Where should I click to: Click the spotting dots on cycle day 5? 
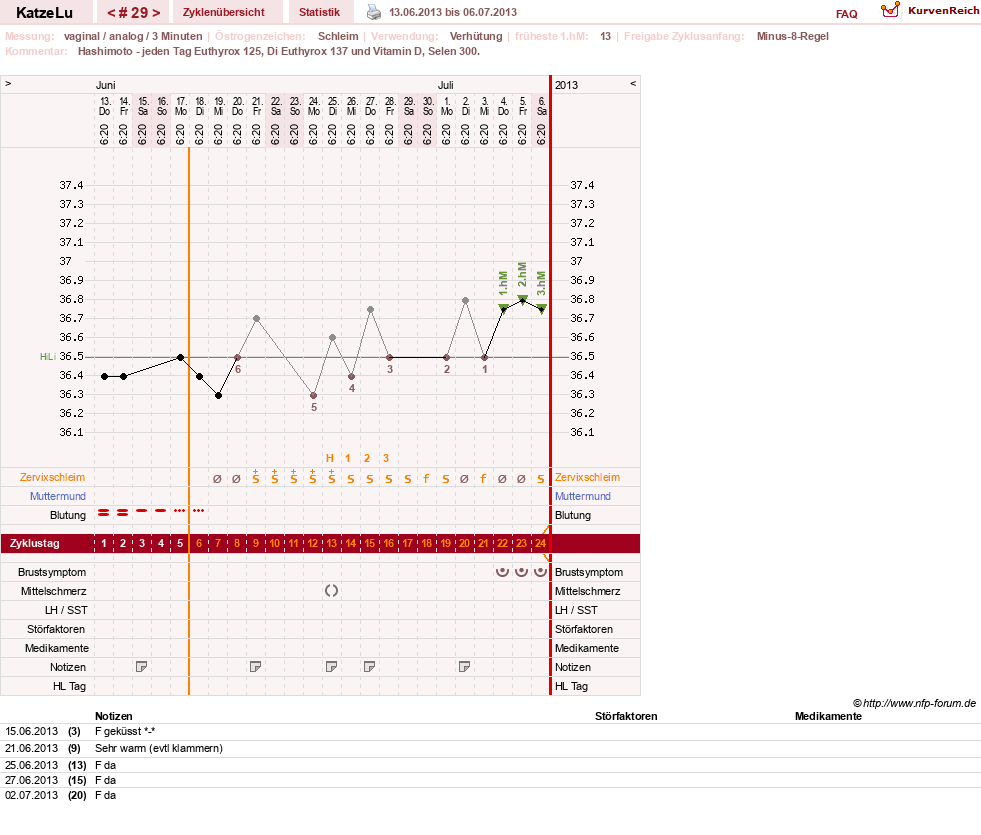(x=180, y=510)
